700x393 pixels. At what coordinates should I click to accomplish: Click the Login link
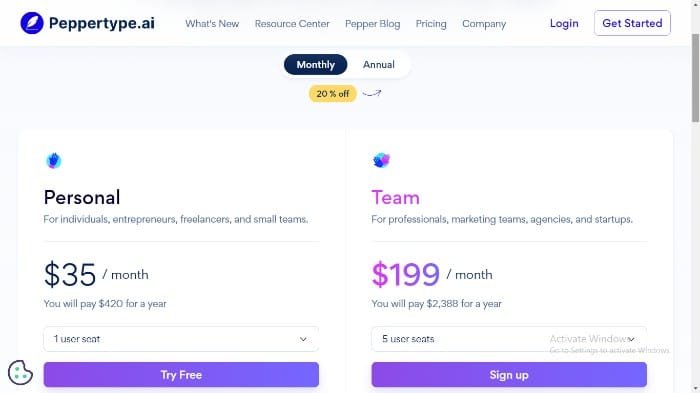point(564,23)
